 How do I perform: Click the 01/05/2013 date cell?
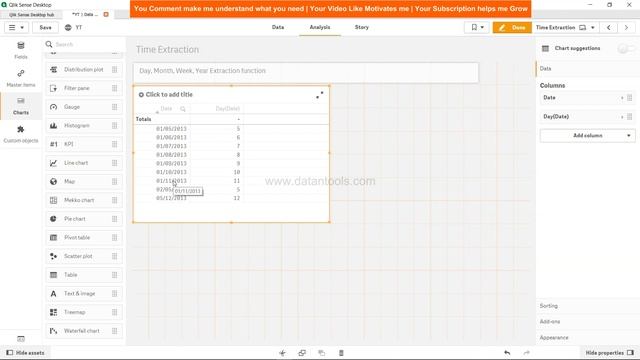(x=171, y=129)
